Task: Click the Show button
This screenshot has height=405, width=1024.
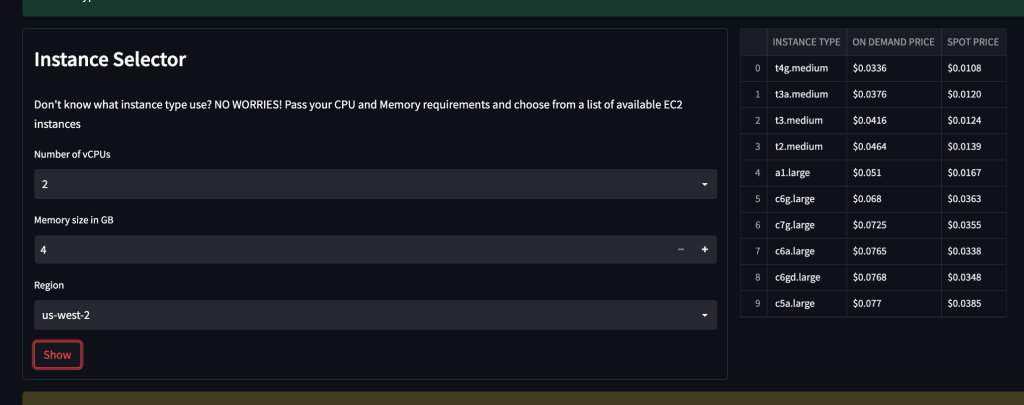Action: coord(57,355)
